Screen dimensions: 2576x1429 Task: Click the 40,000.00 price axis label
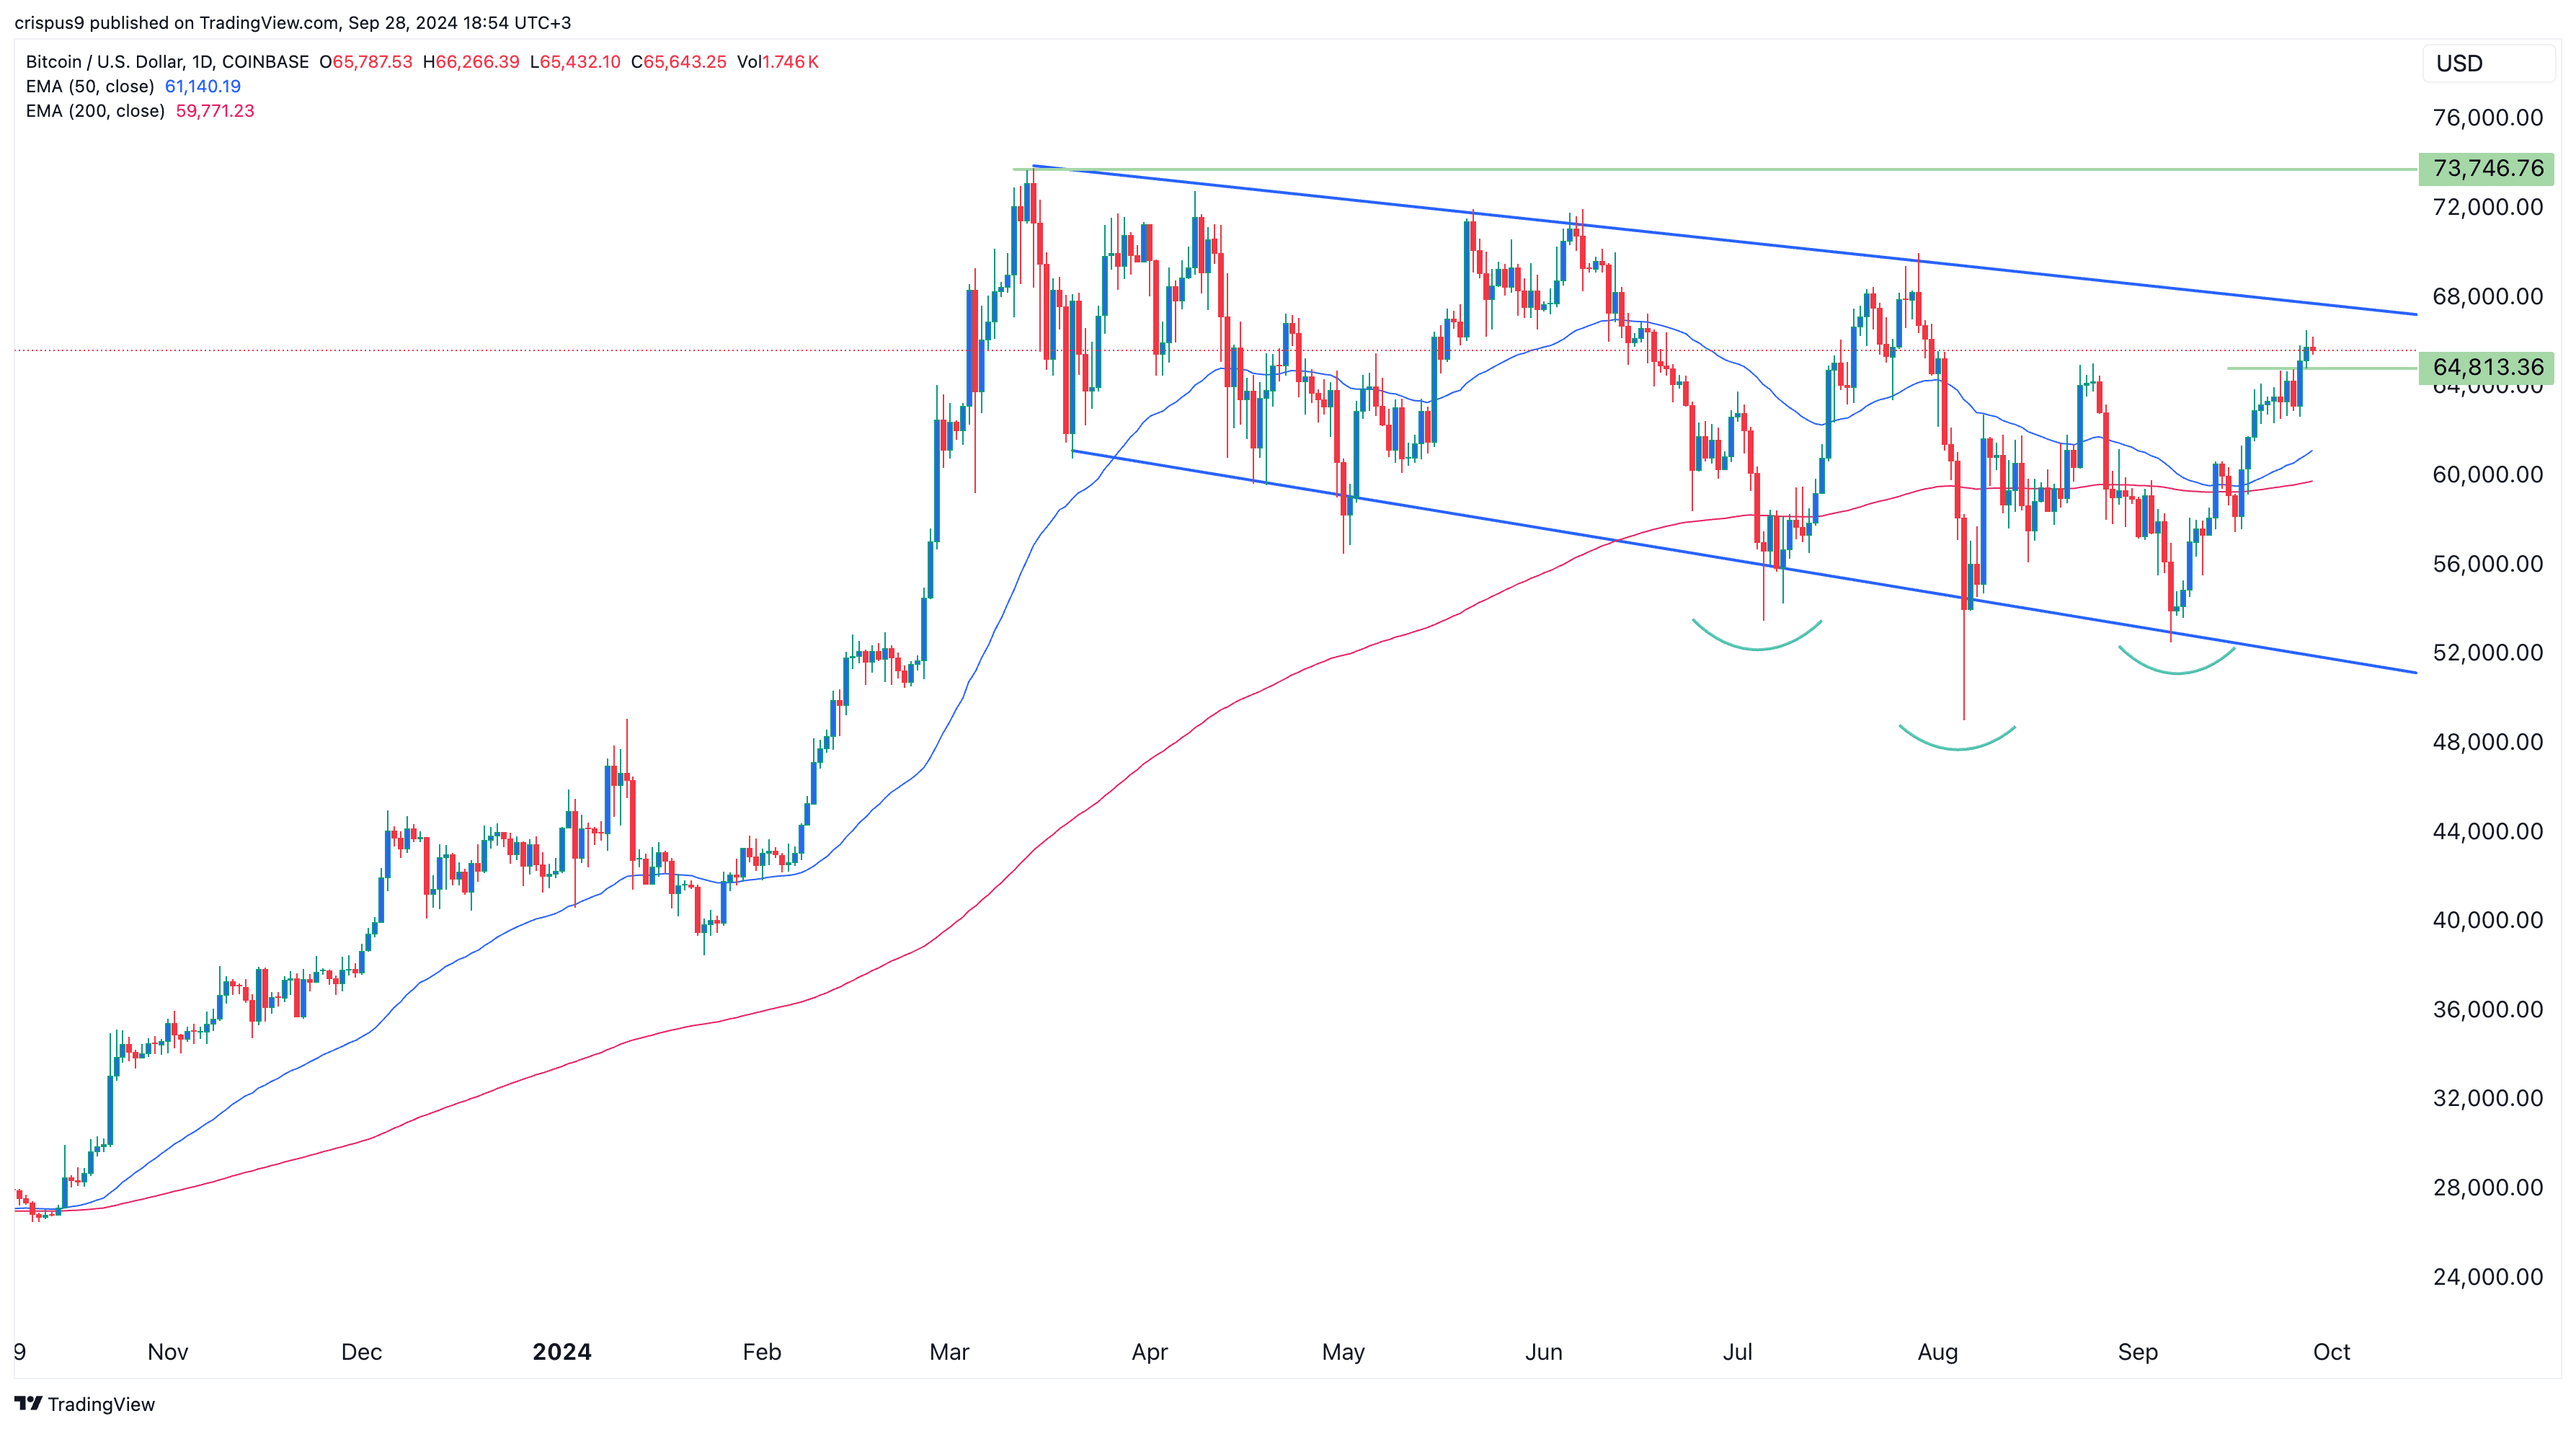click(x=2487, y=920)
